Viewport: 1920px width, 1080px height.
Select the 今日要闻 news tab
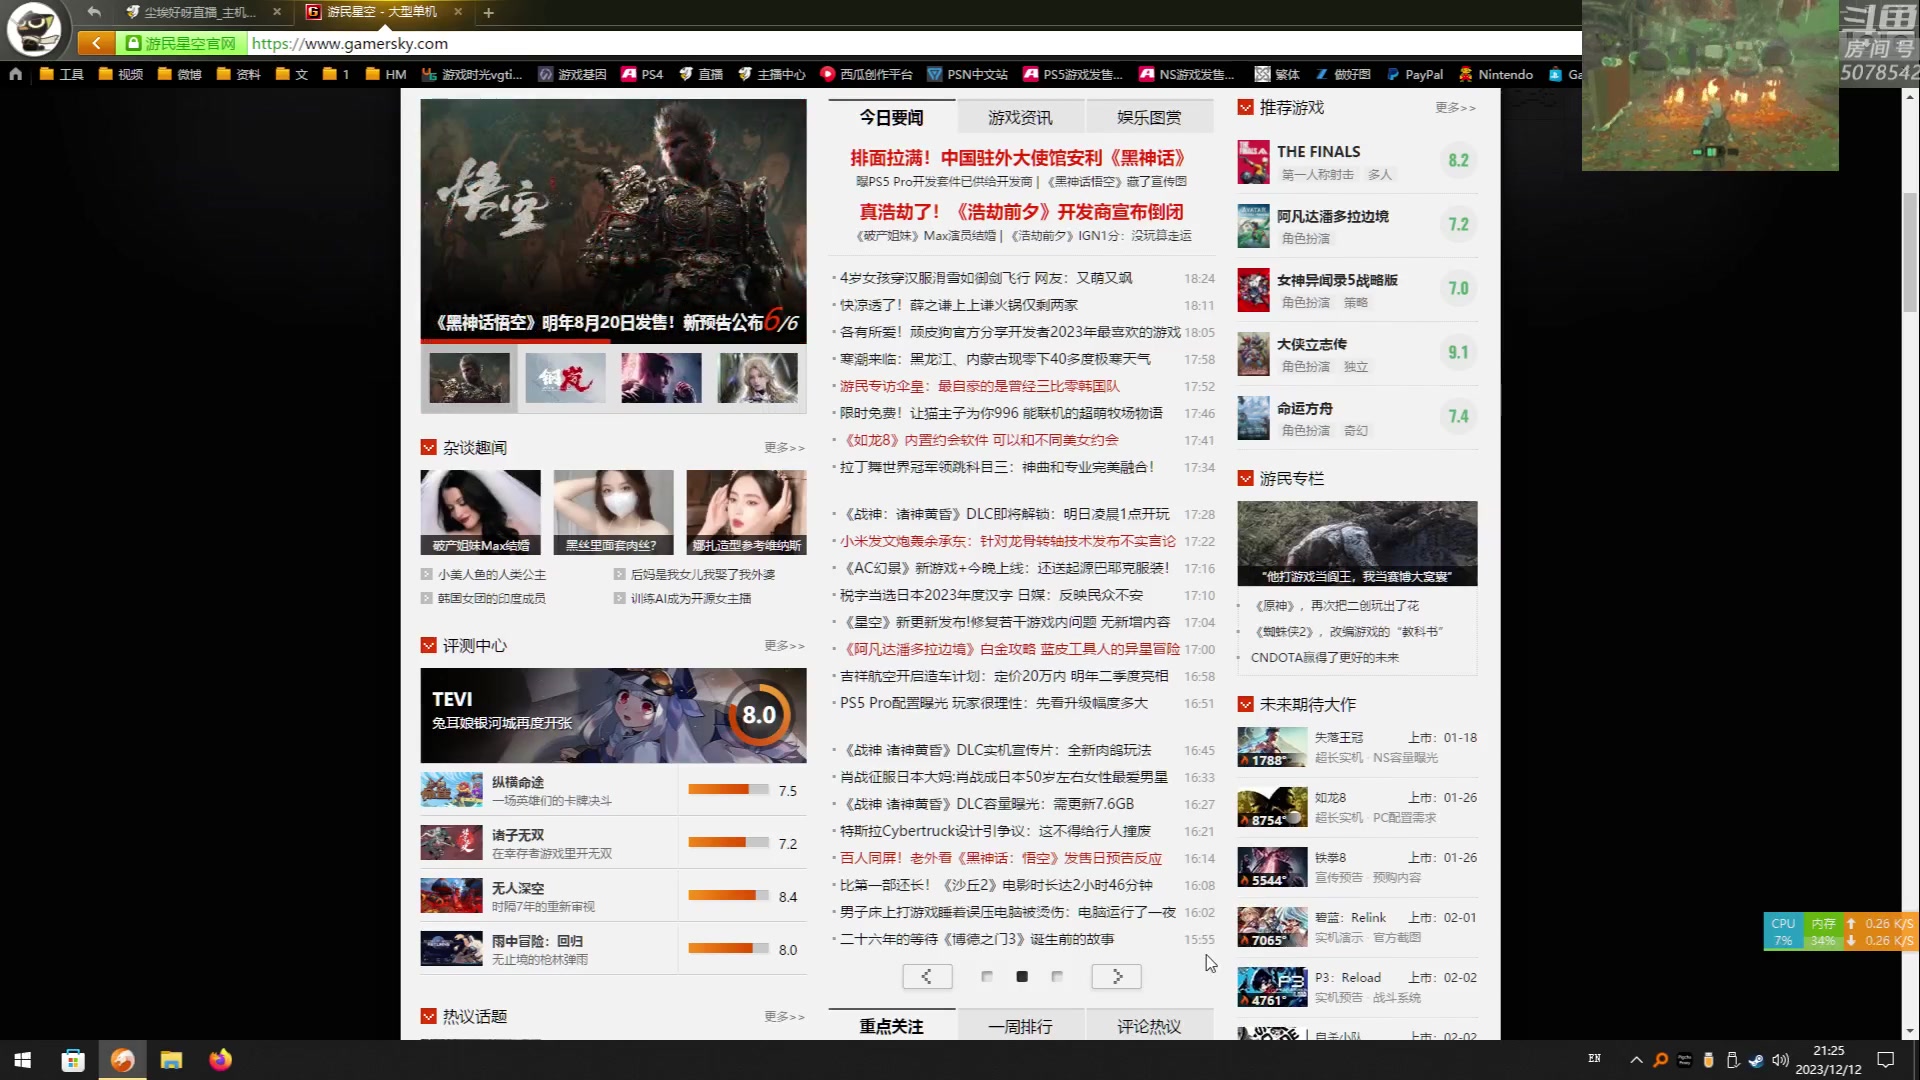pos(892,117)
